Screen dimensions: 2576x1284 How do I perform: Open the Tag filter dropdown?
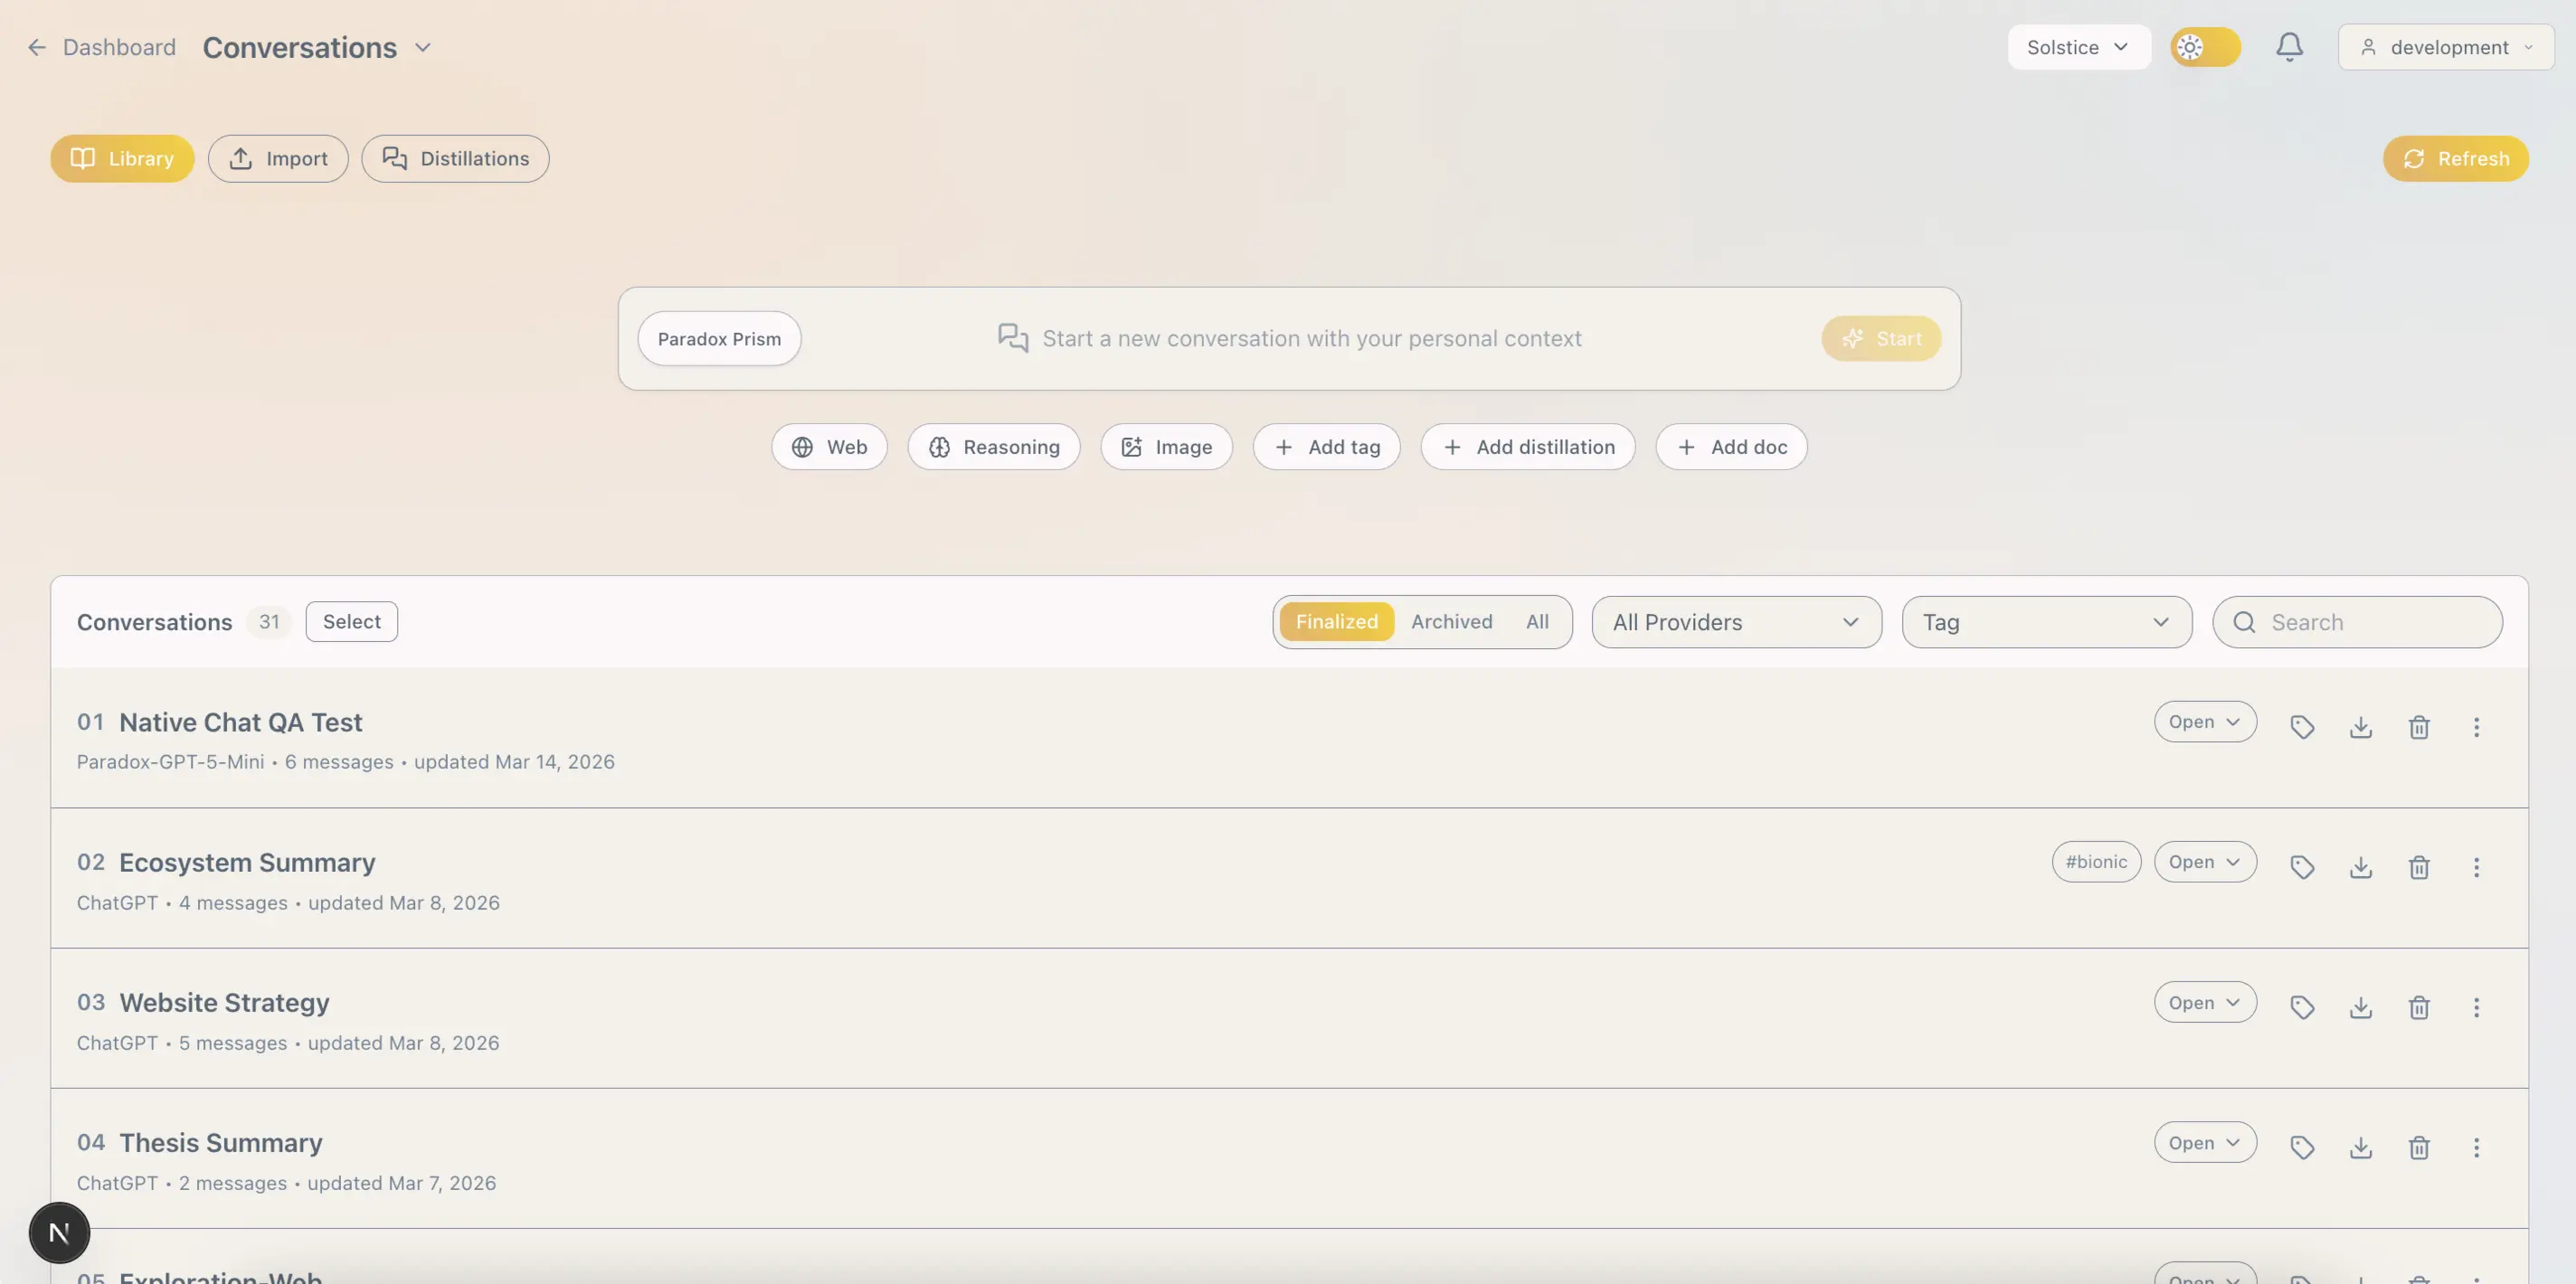click(x=2046, y=621)
